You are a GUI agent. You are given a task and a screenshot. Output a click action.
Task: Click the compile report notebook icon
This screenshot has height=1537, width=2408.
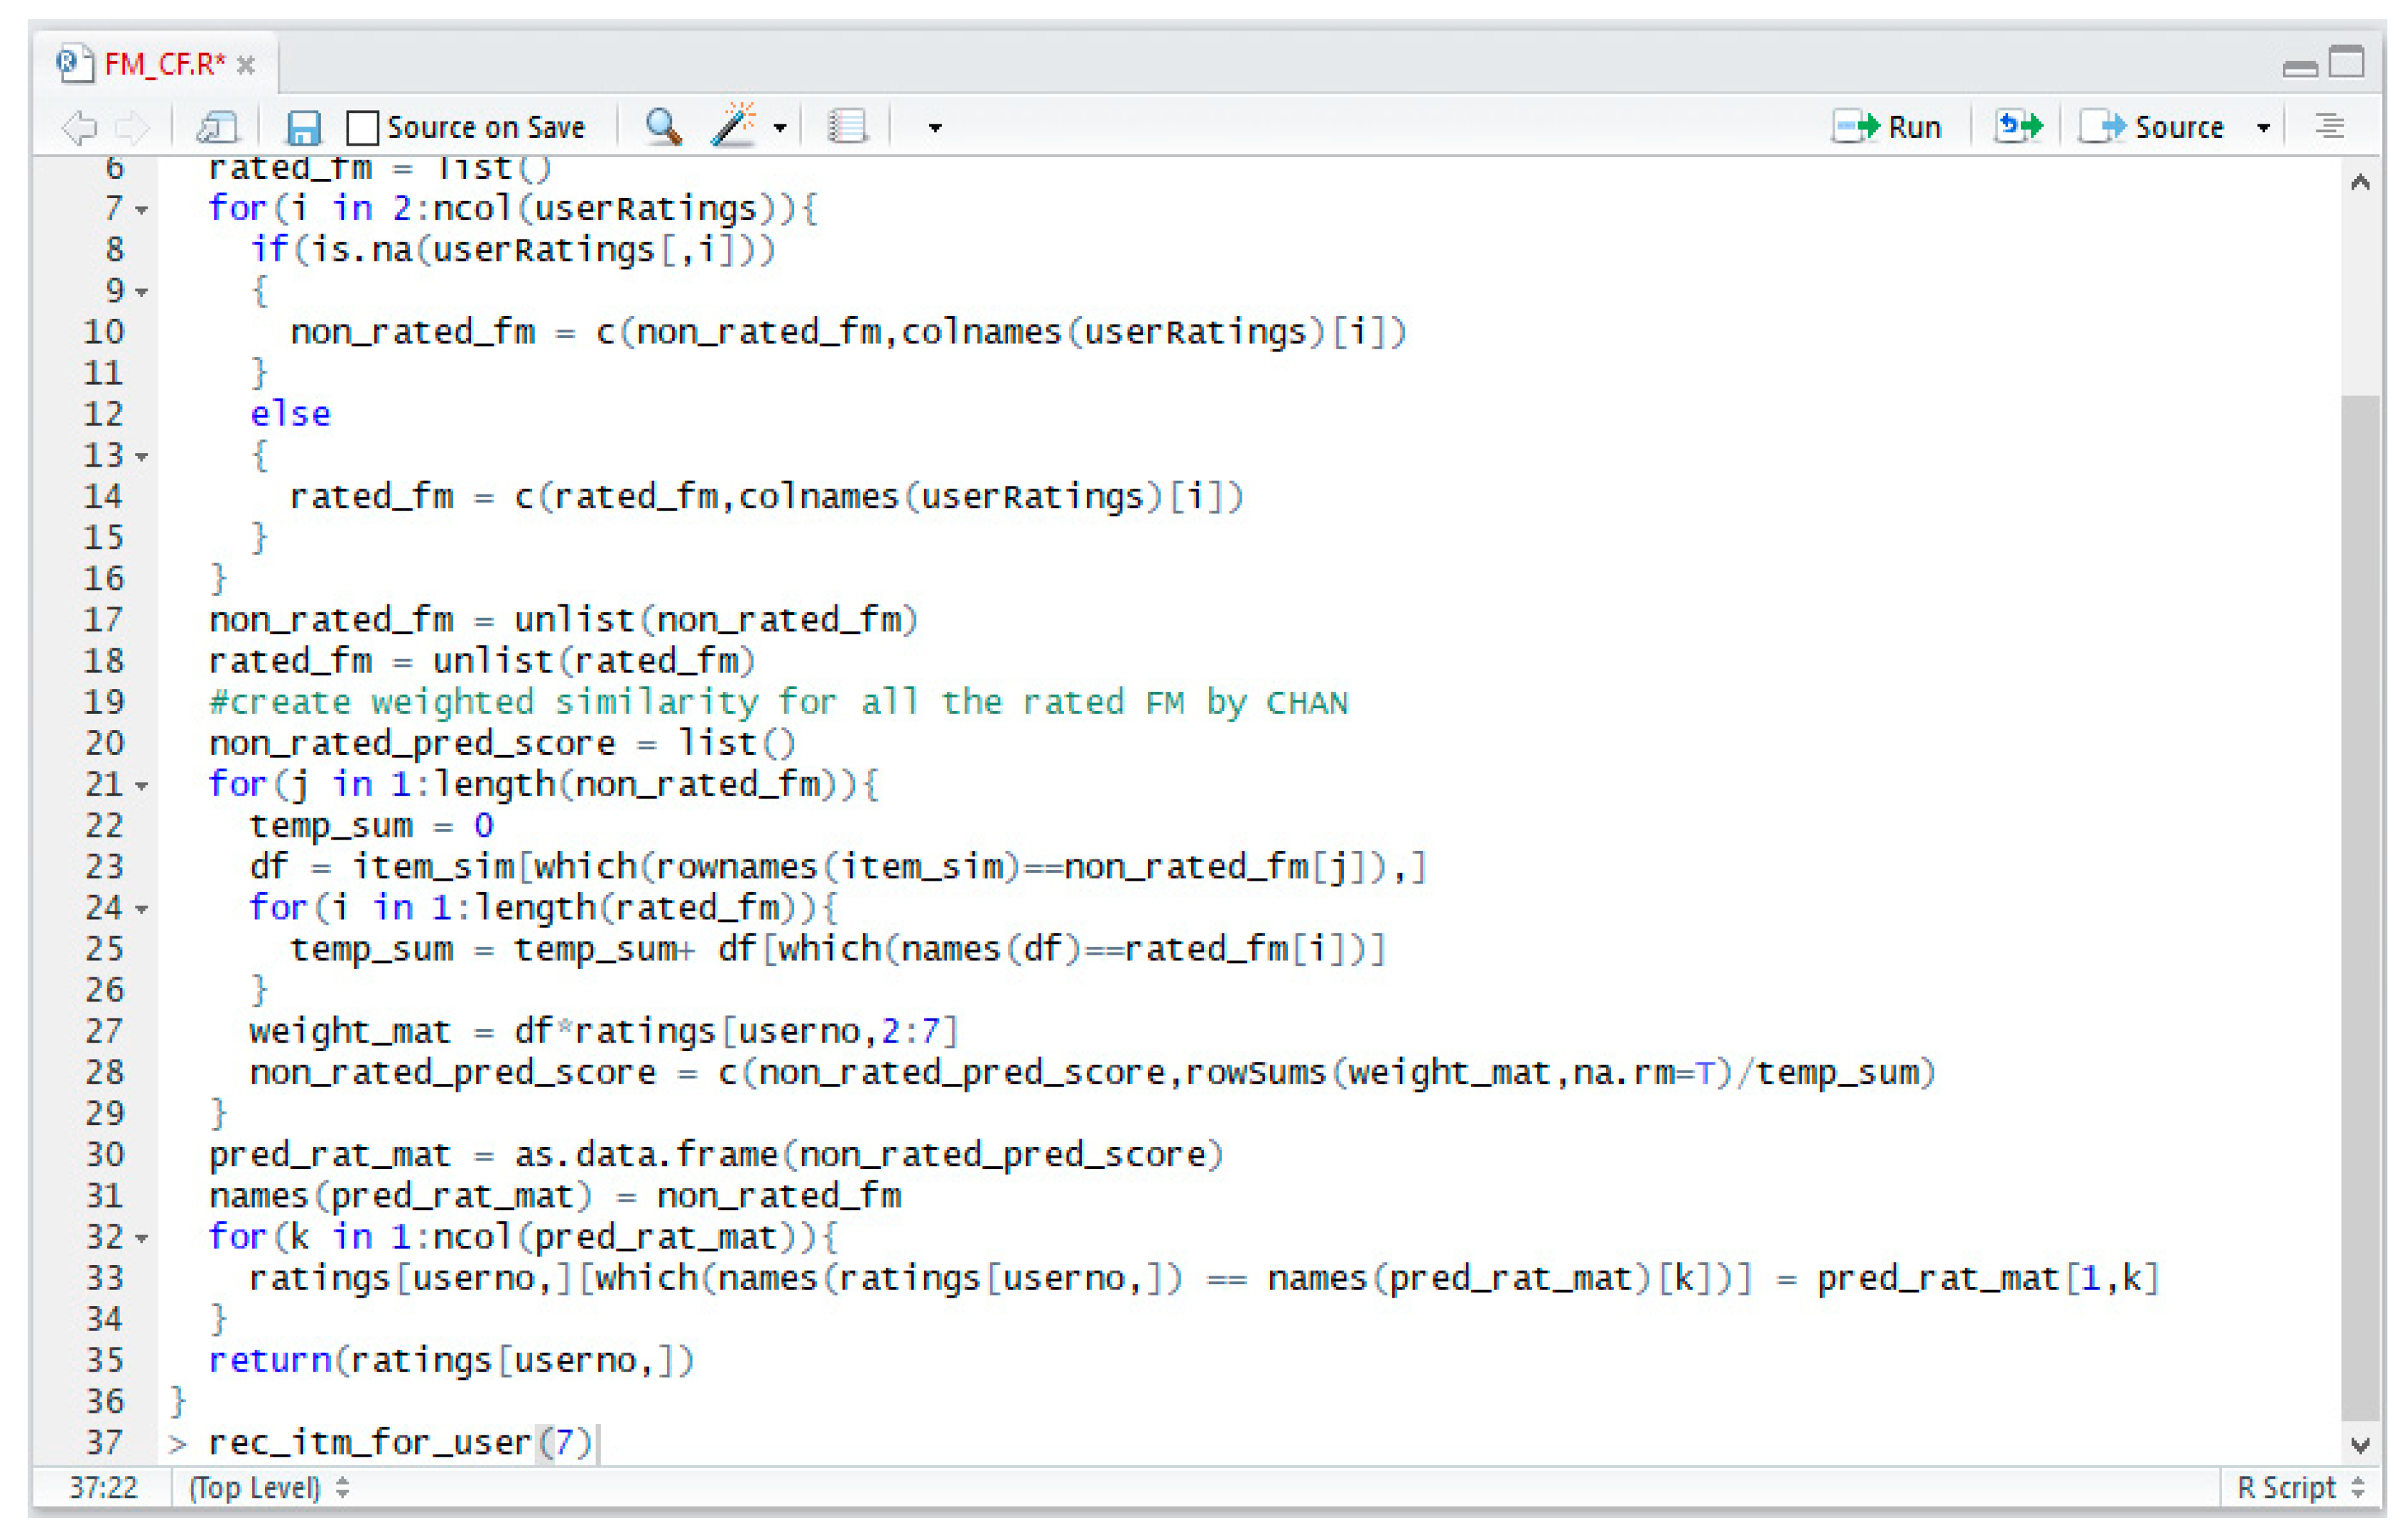pos(847,127)
